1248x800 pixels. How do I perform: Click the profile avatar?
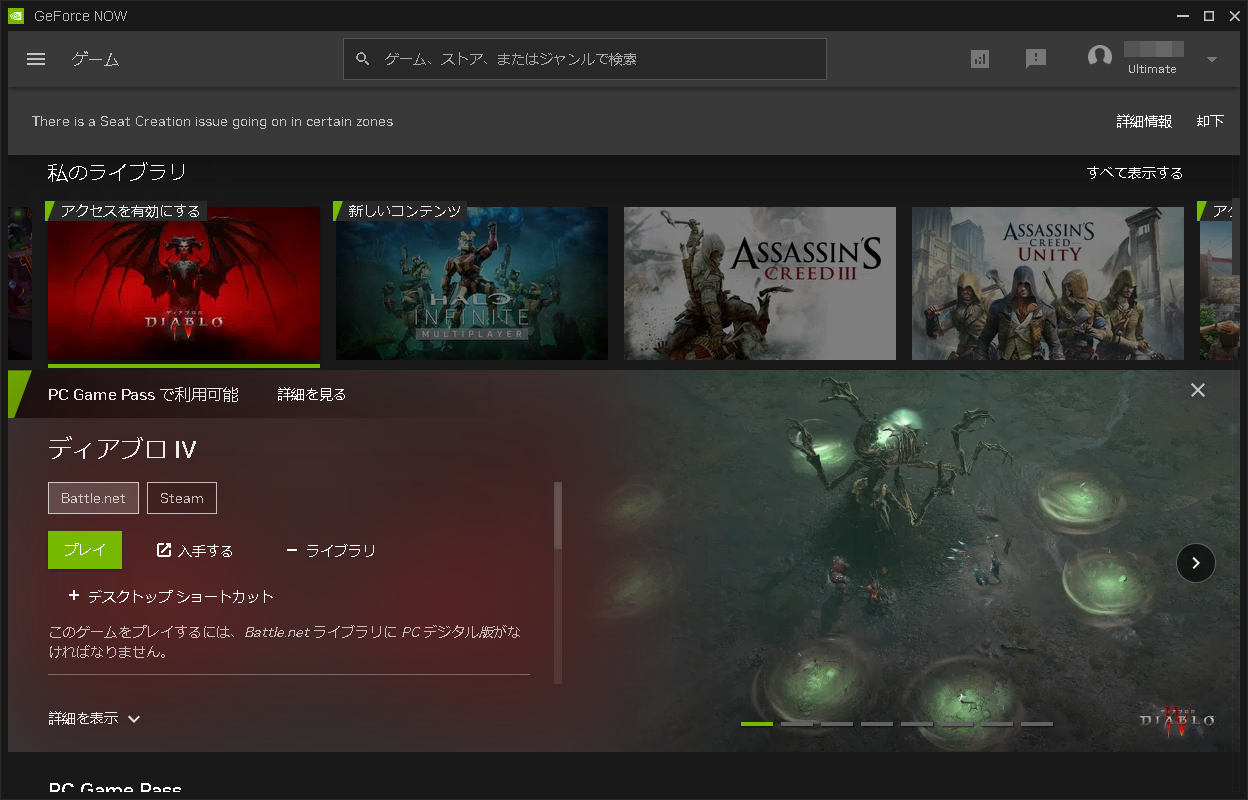1099,57
